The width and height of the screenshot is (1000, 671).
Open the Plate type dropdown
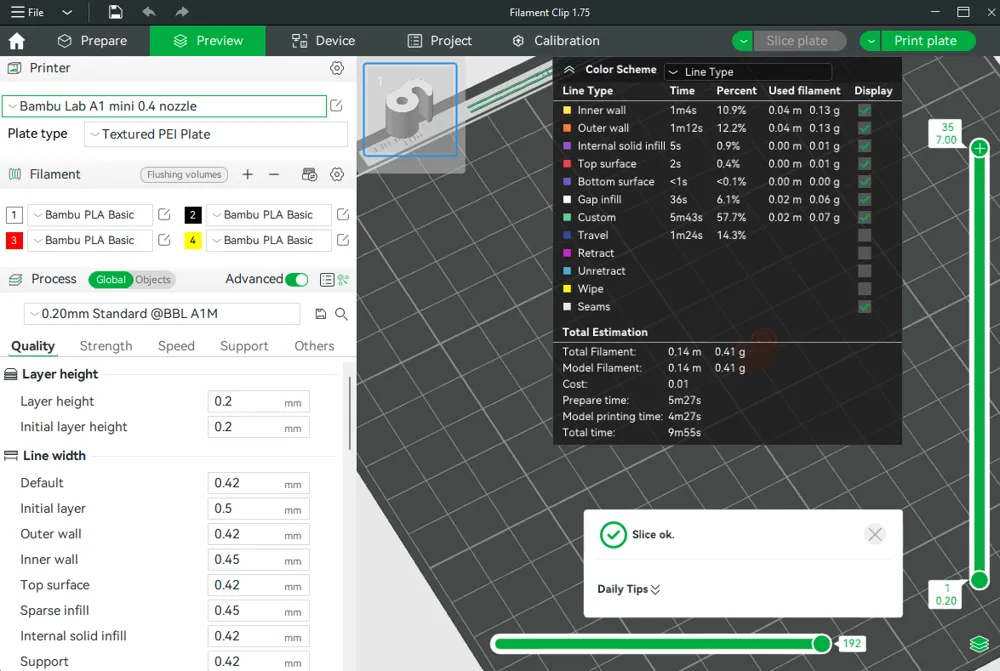[216, 134]
